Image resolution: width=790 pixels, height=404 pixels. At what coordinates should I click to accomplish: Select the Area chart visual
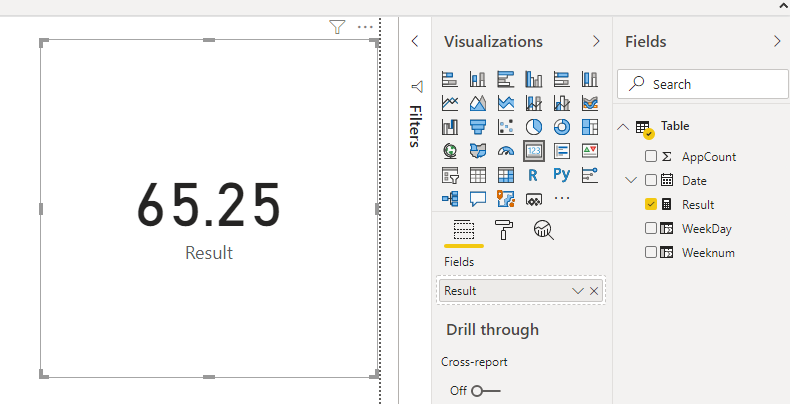click(x=478, y=103)
